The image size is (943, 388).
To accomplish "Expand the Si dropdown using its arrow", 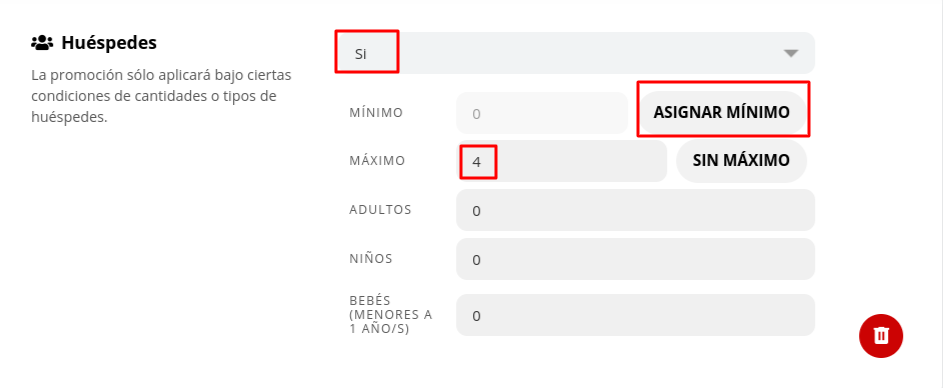I will pos(791,53).
